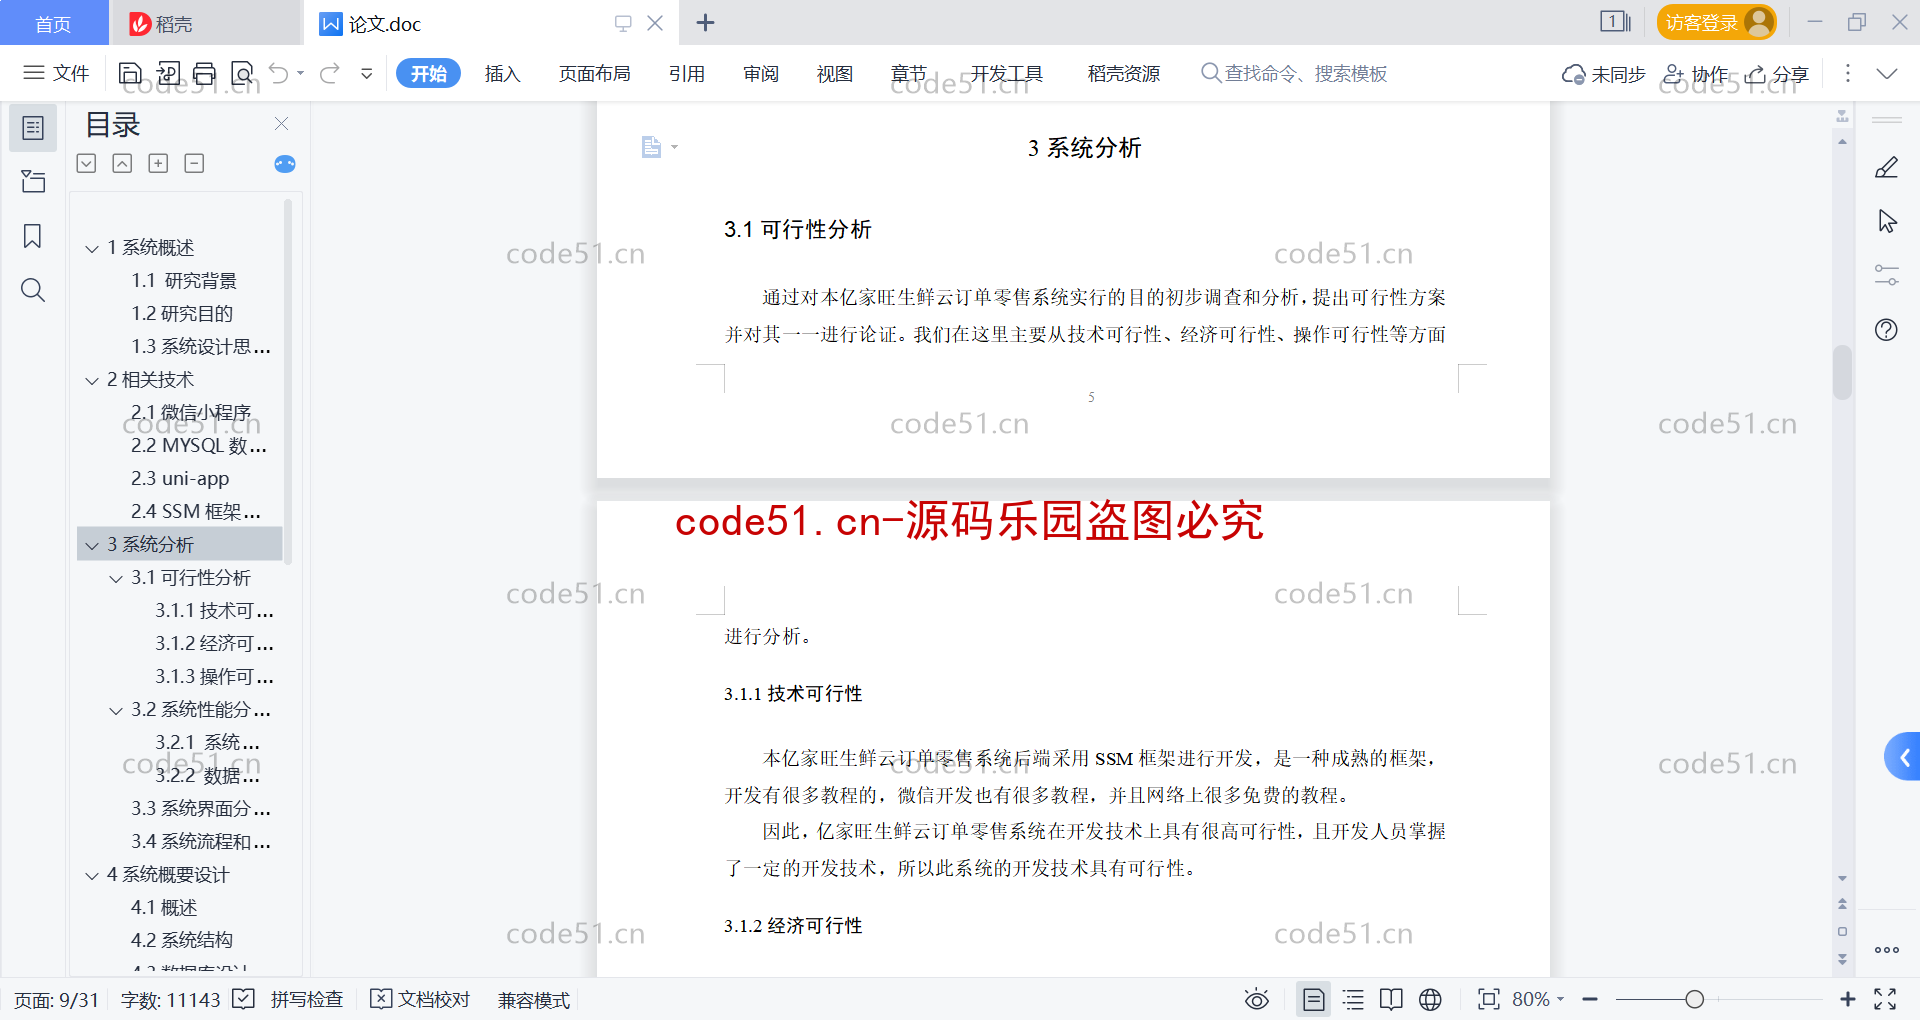This screenshot has height=1020, width=1920.
Task: Open the 文件 menu
Action: [x=56, y=73]
